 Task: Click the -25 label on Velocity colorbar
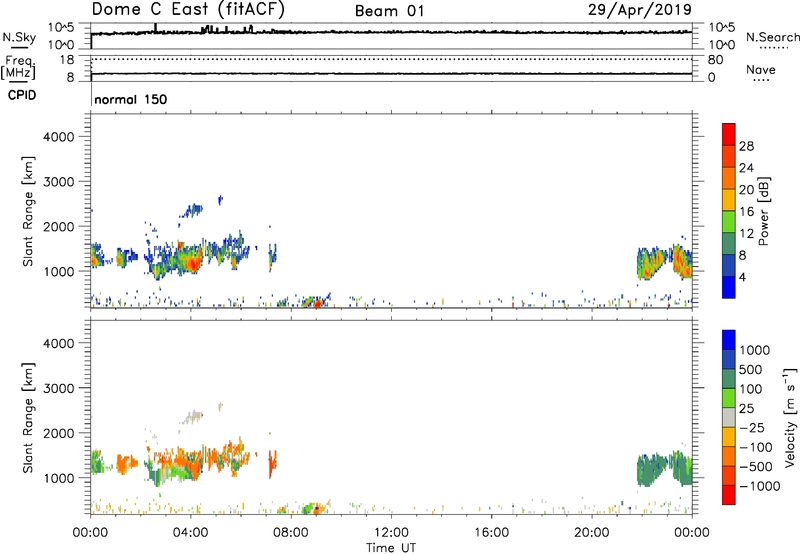coord(752,428)
